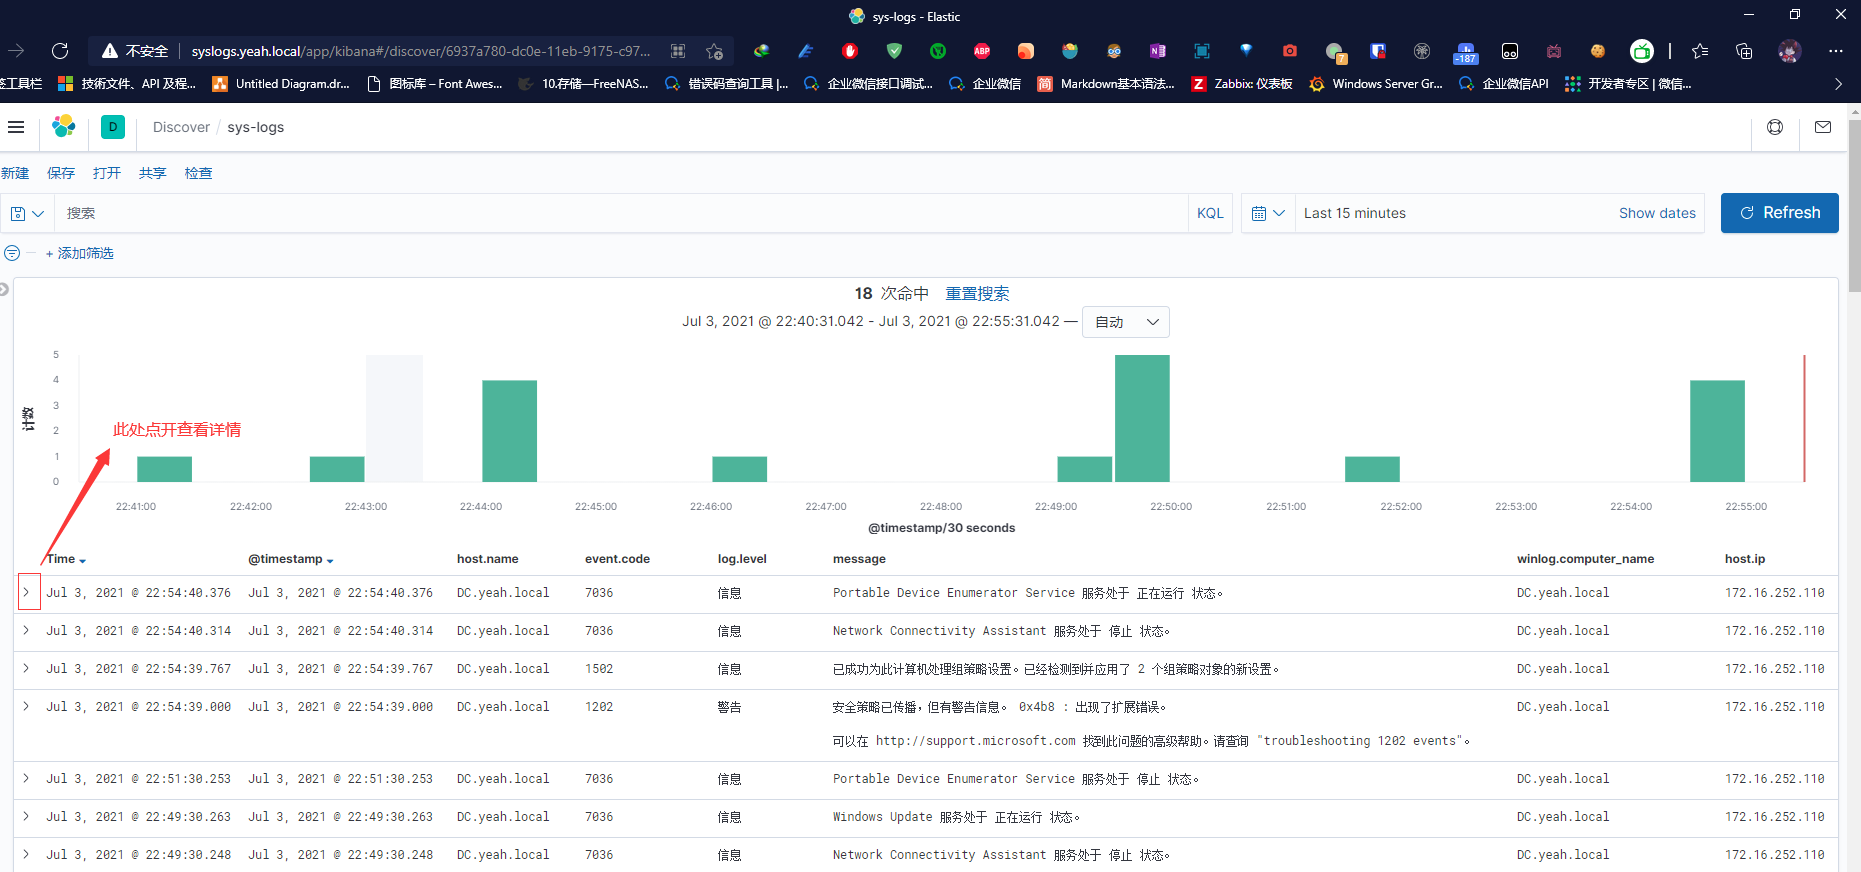Click Windows Update 服务处于 正在运行 message
Screen dimensions: 1861x872
[957, 817]
